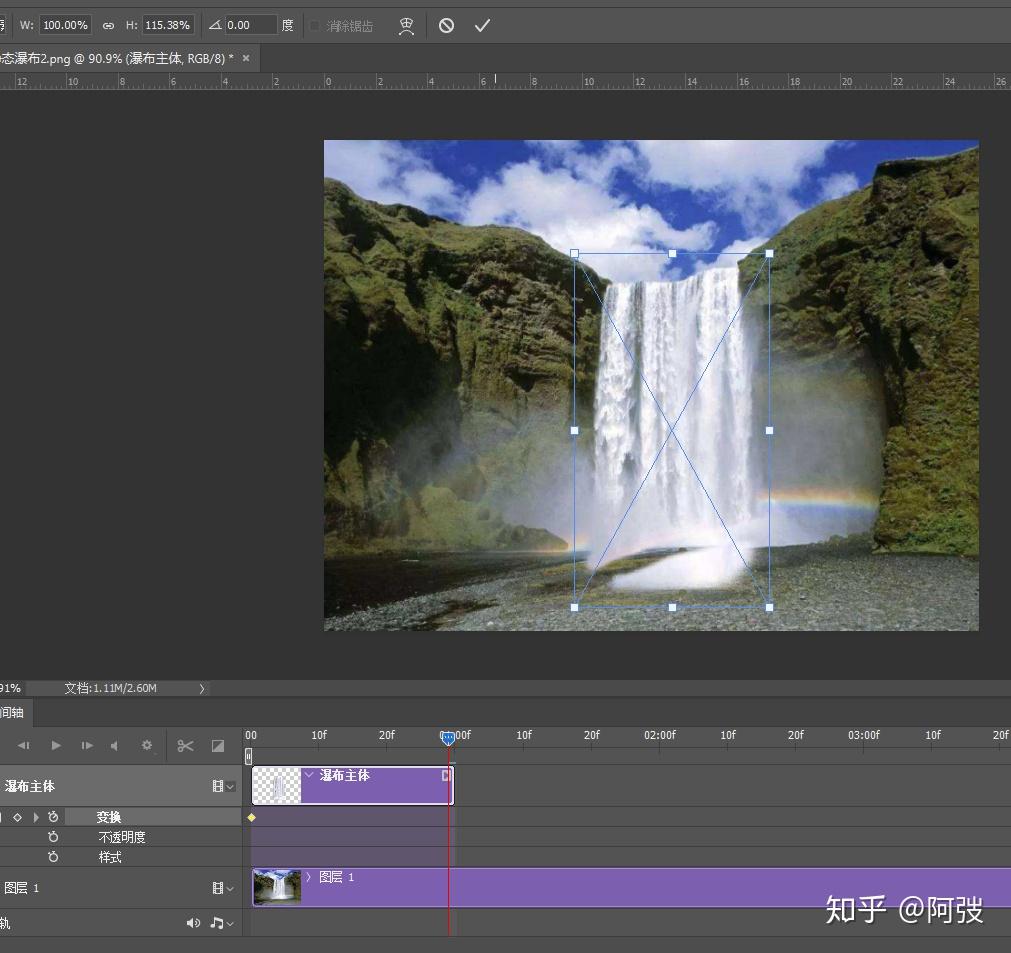Select the 图层 1 track name
The height and width of the screenshot is (953, 1011).
coord(22,888)
